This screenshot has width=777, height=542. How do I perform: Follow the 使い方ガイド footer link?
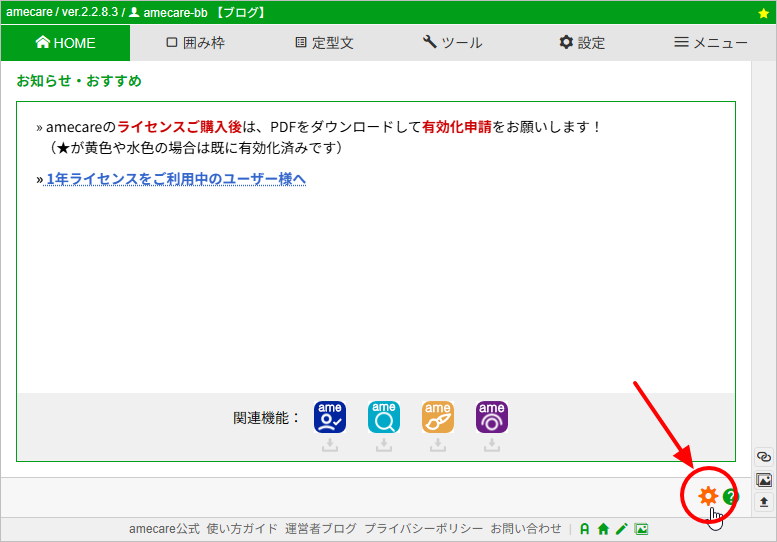(242, 529)
